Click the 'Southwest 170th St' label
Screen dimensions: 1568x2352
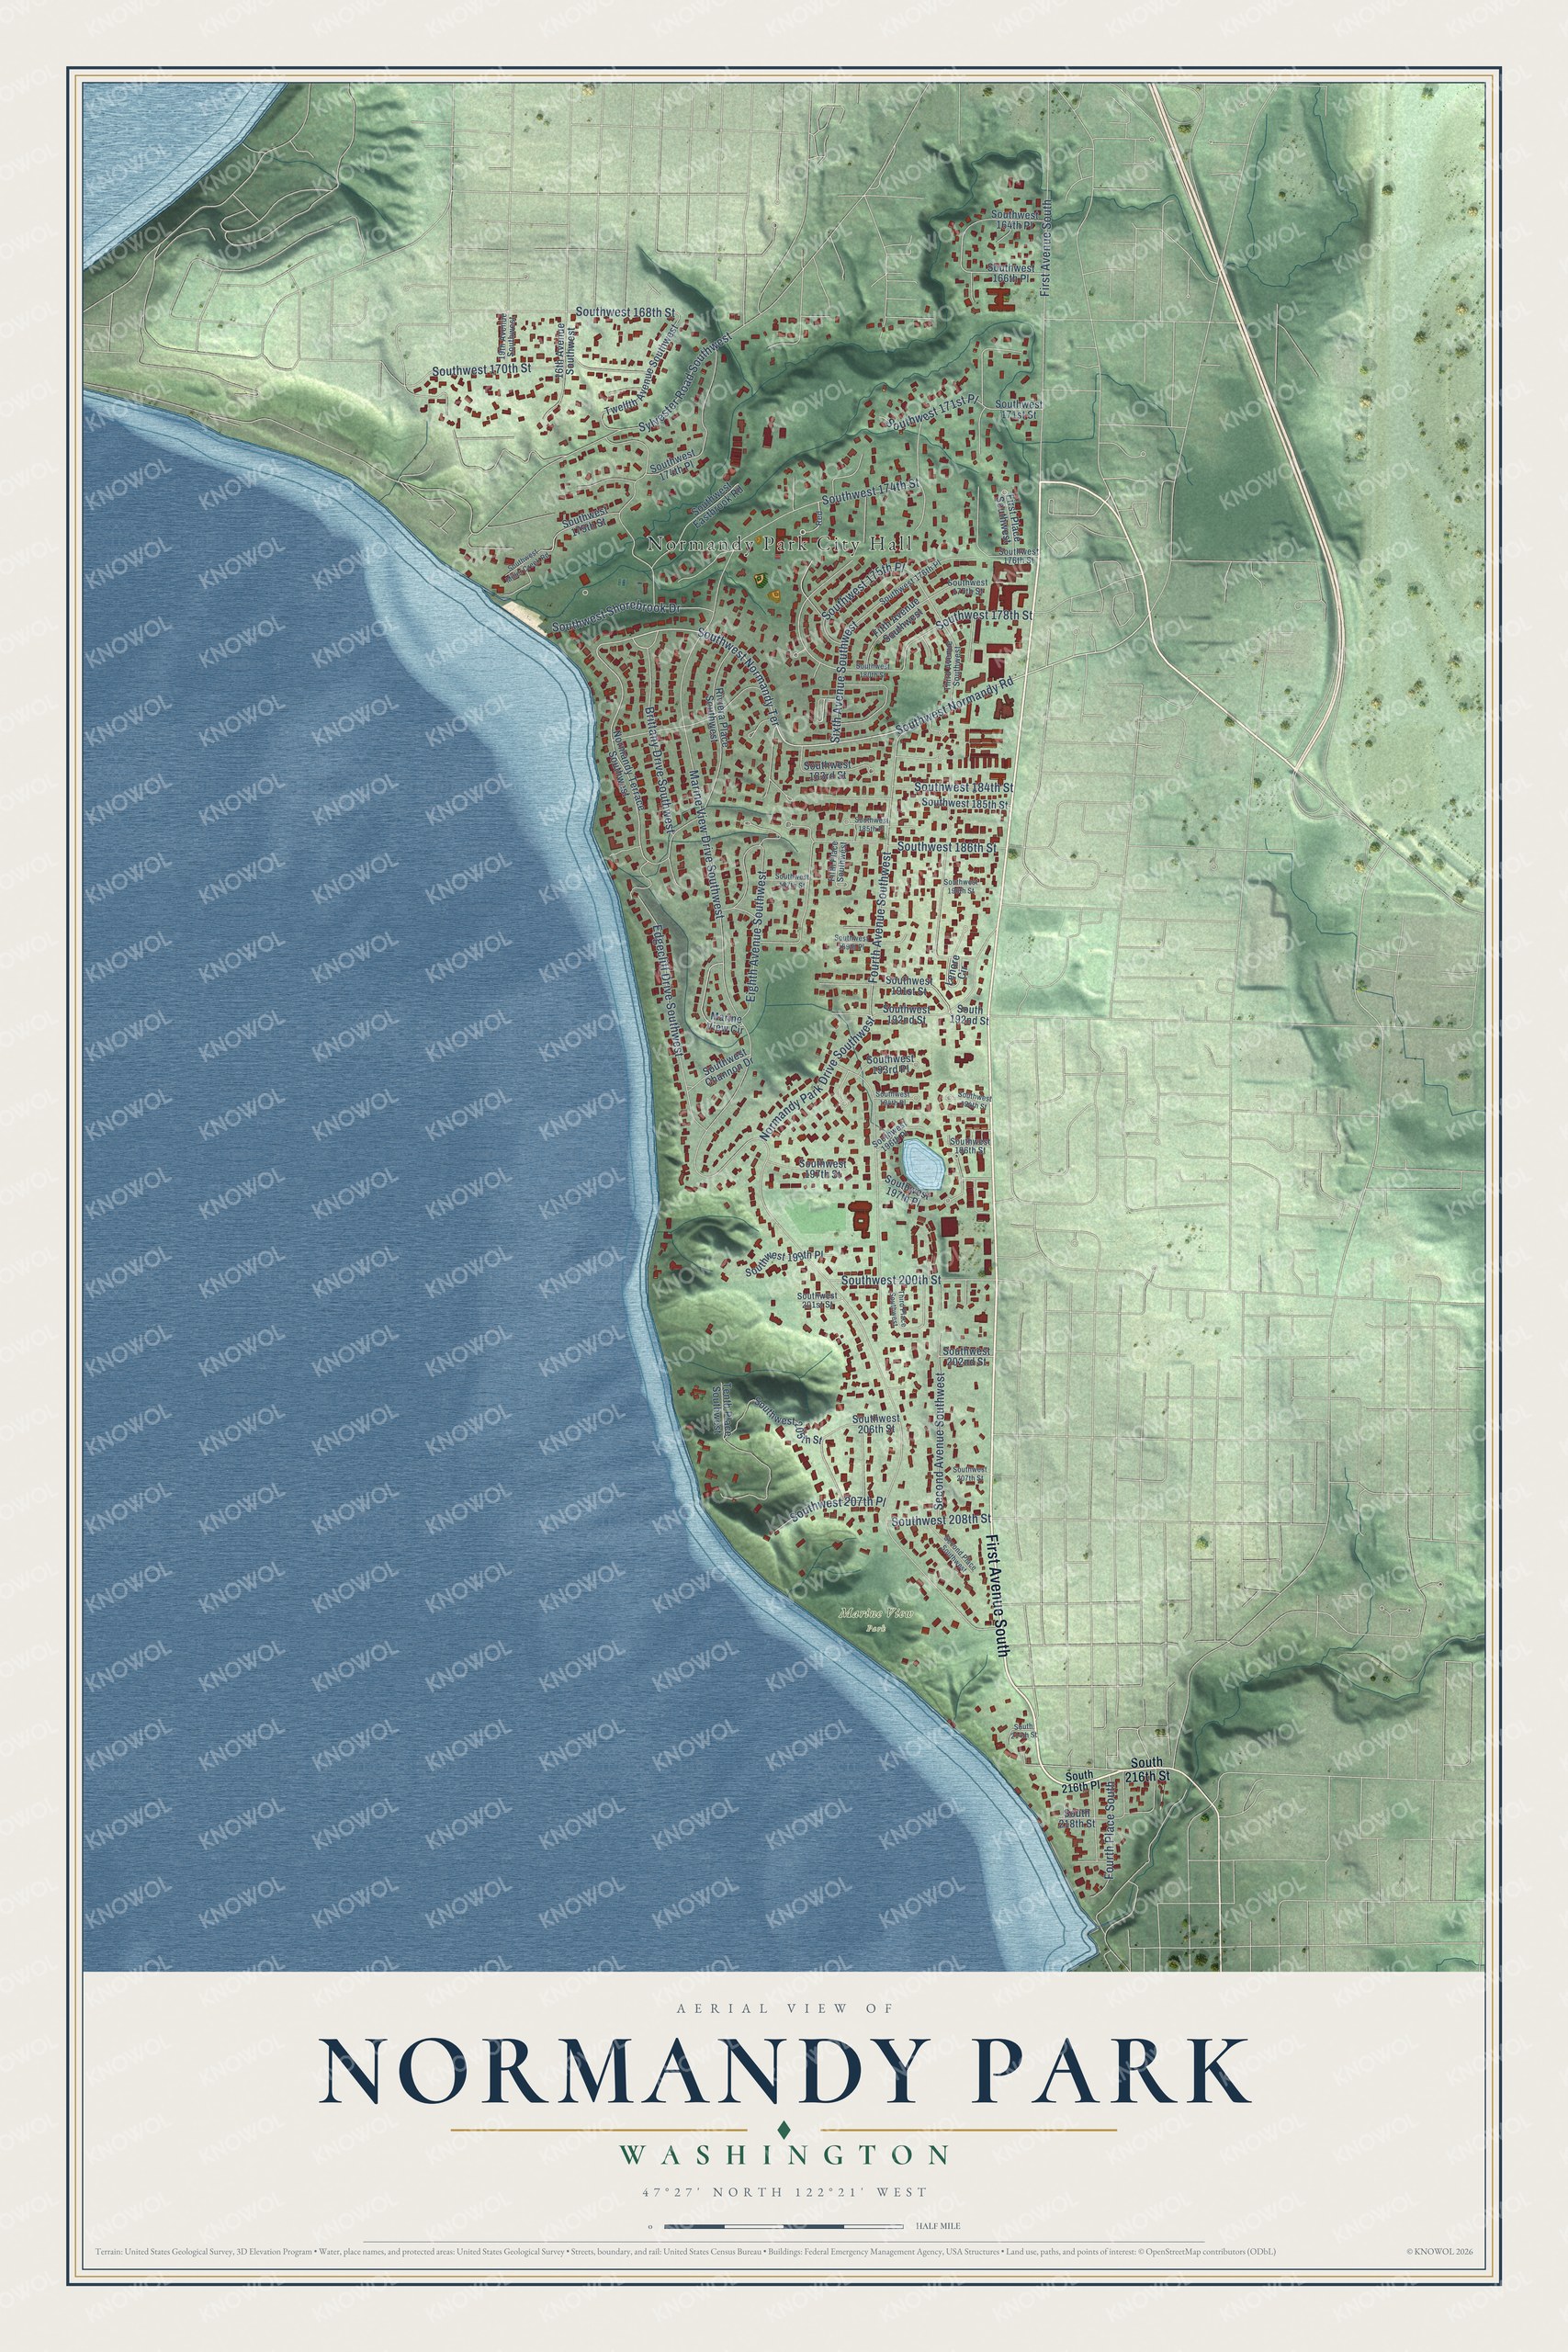coord(481,370)
